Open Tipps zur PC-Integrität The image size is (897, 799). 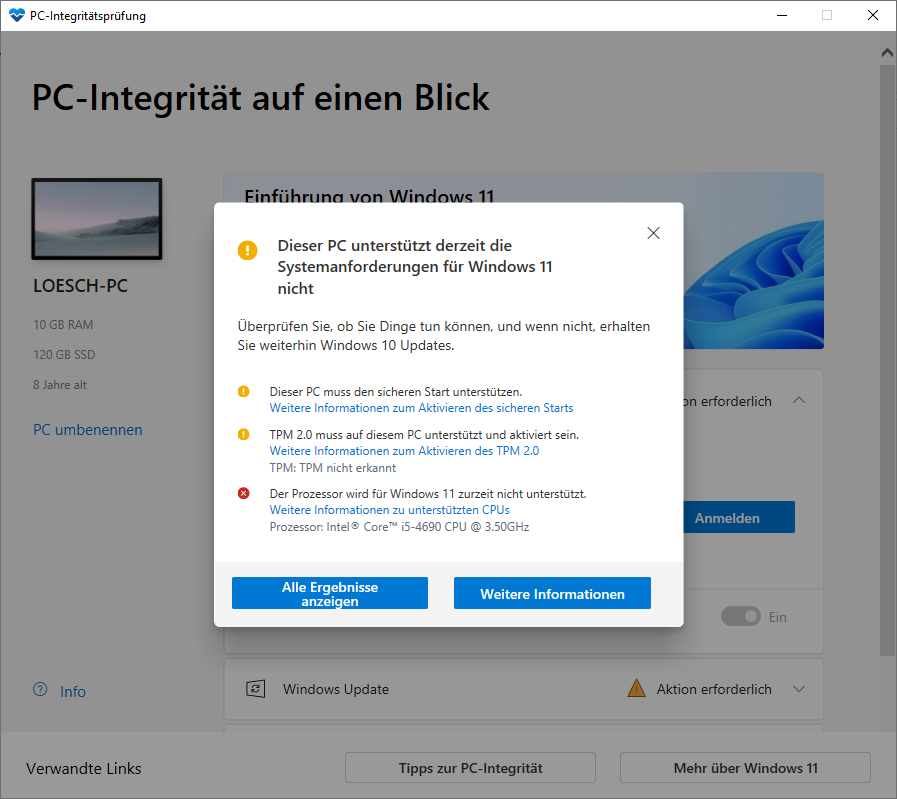pyautogui.click(x=470, y=768)
